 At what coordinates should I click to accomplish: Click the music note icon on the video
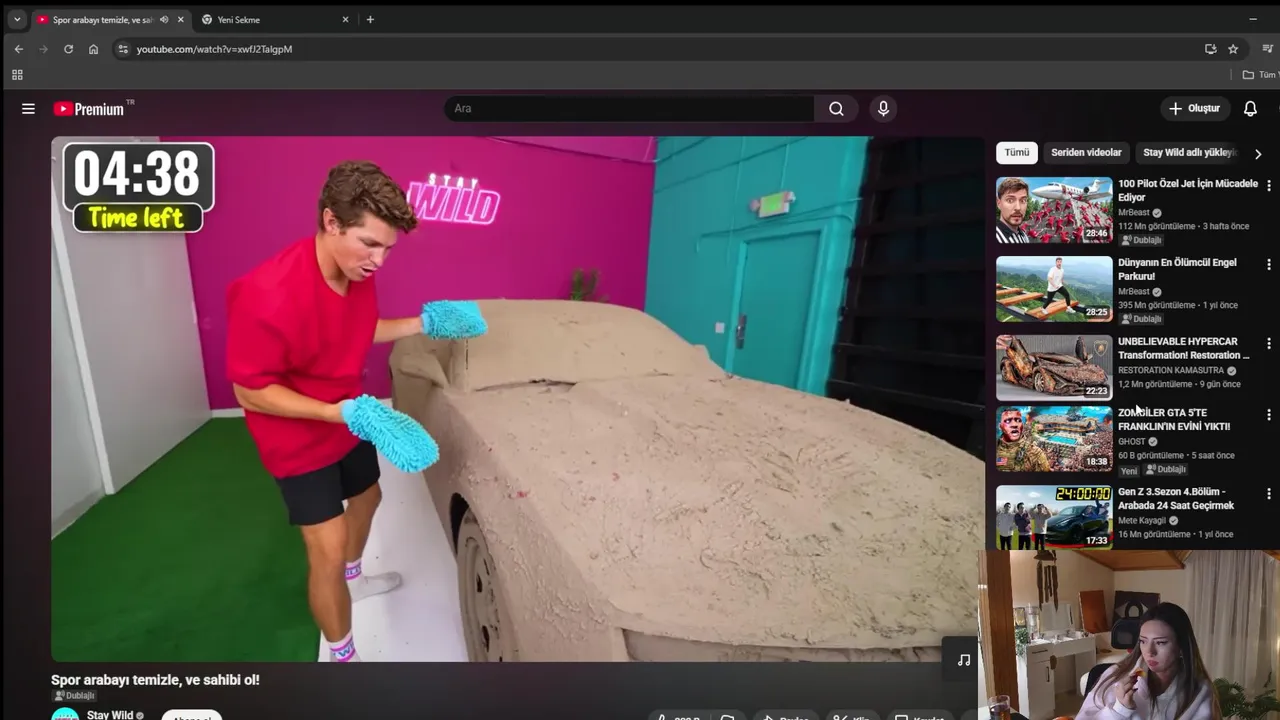964,660
